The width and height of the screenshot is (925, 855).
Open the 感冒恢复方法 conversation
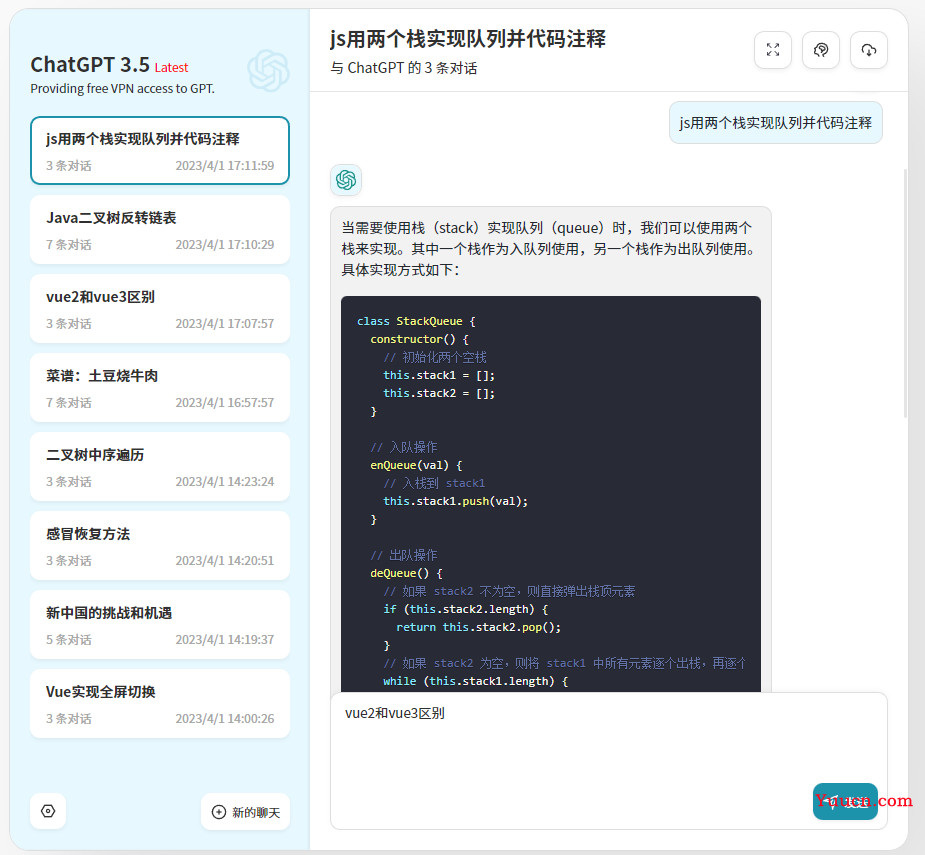160,546
